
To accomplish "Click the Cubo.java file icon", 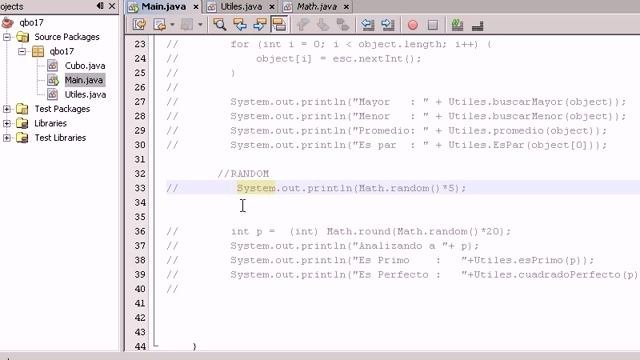I will (x=53, y=66).
